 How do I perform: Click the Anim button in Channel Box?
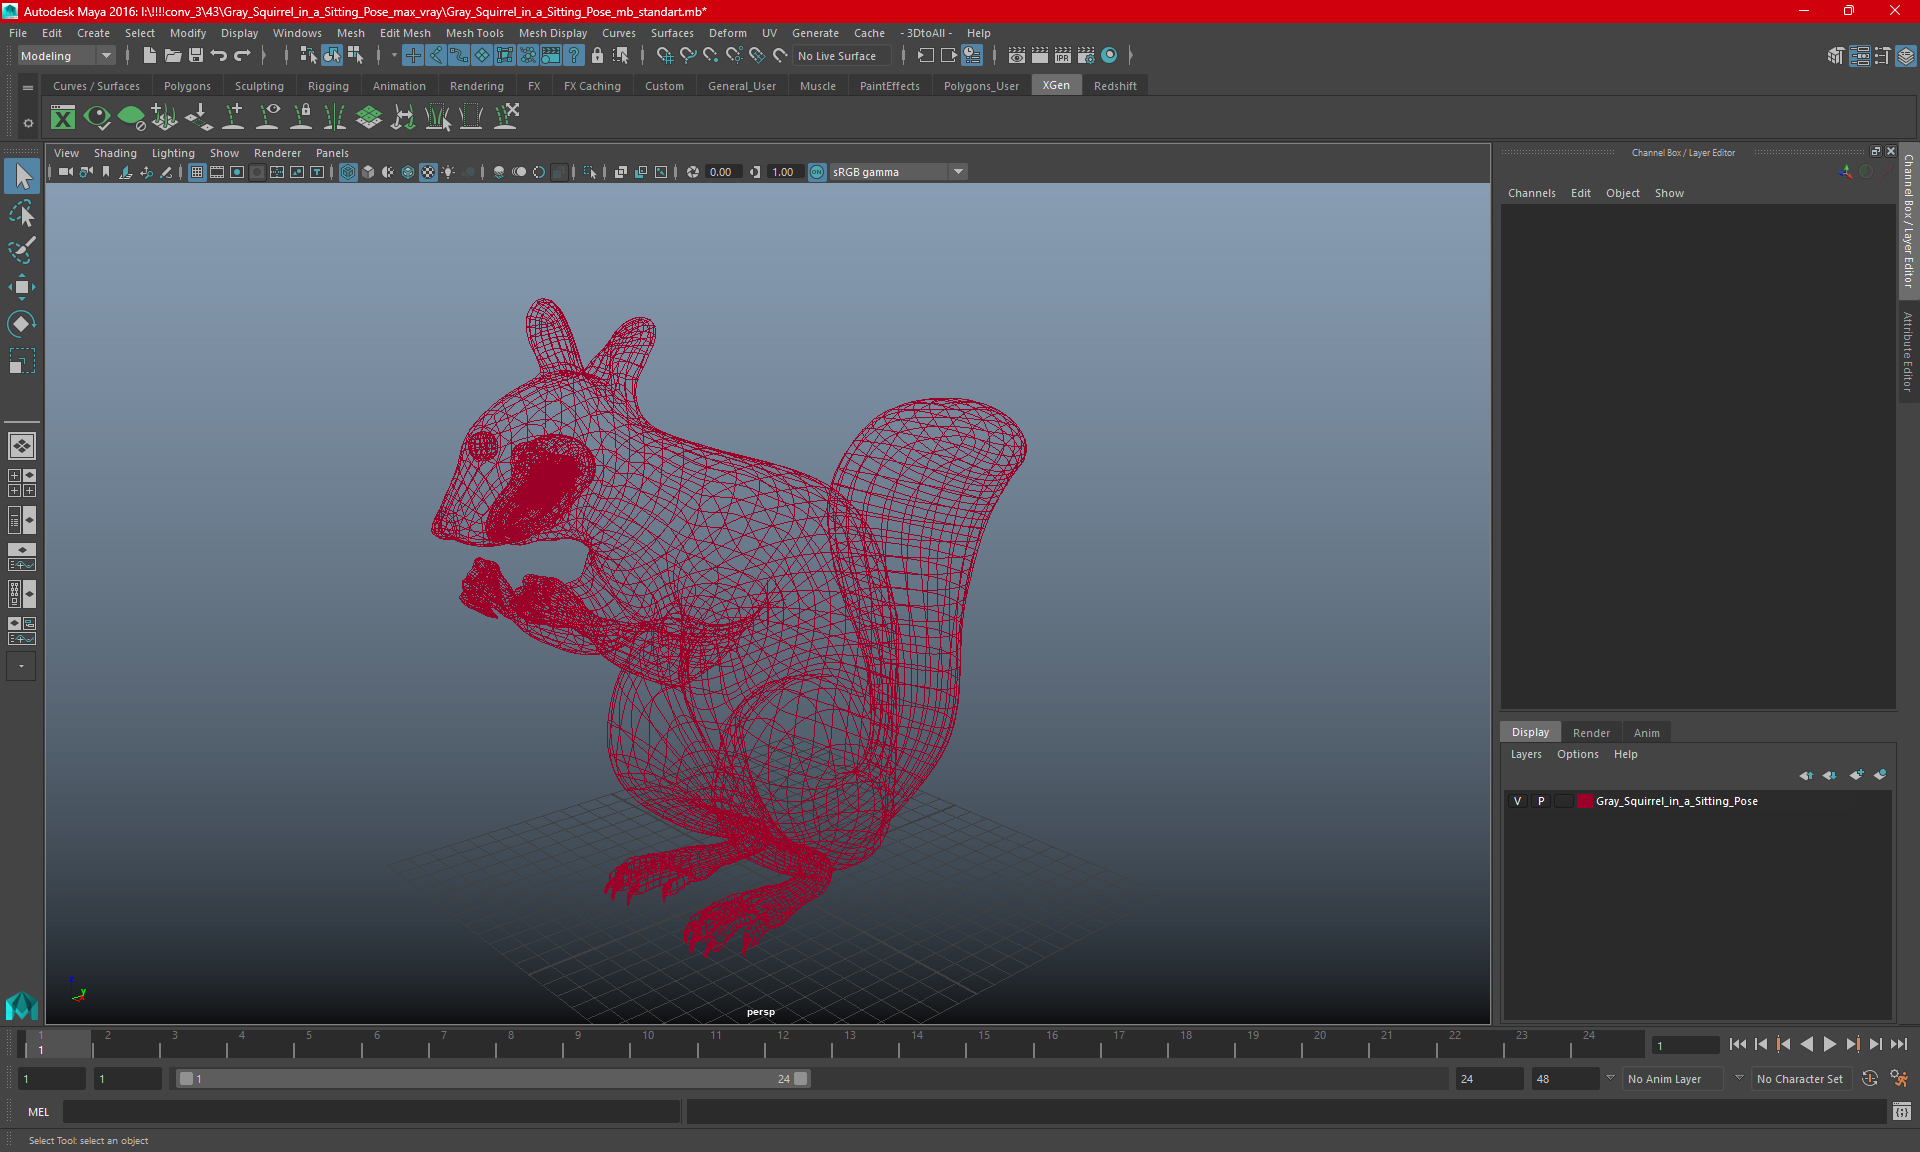coord(1646,732)
